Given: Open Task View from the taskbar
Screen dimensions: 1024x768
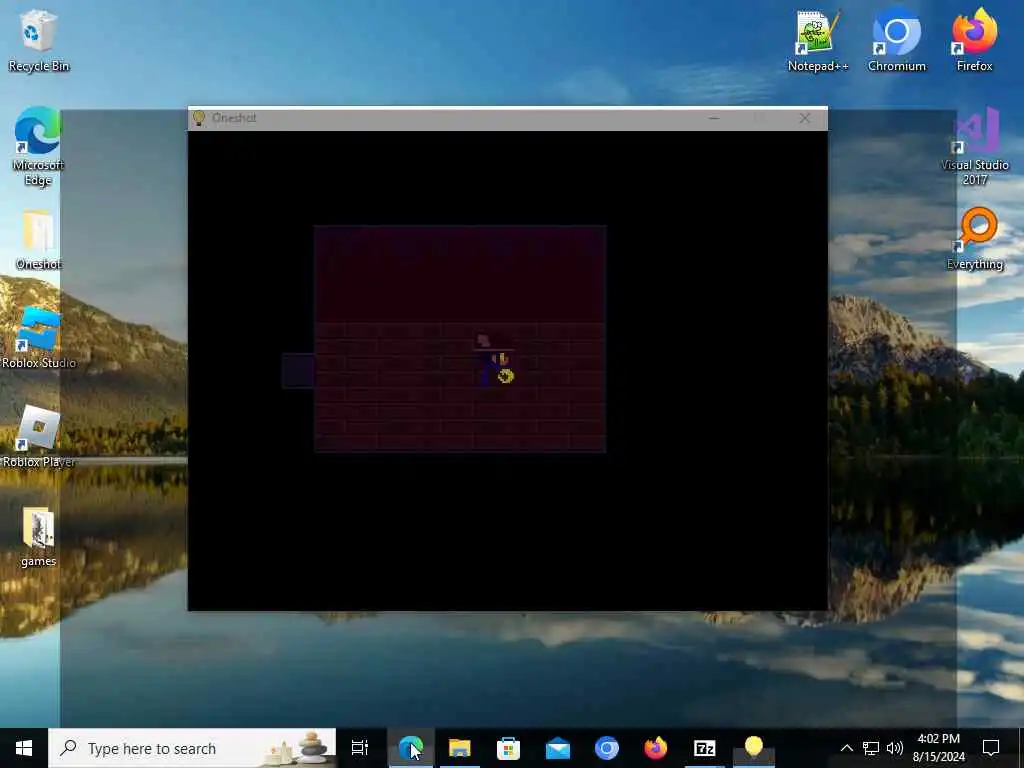Looking at the screenshot, I should click(360, 748).
